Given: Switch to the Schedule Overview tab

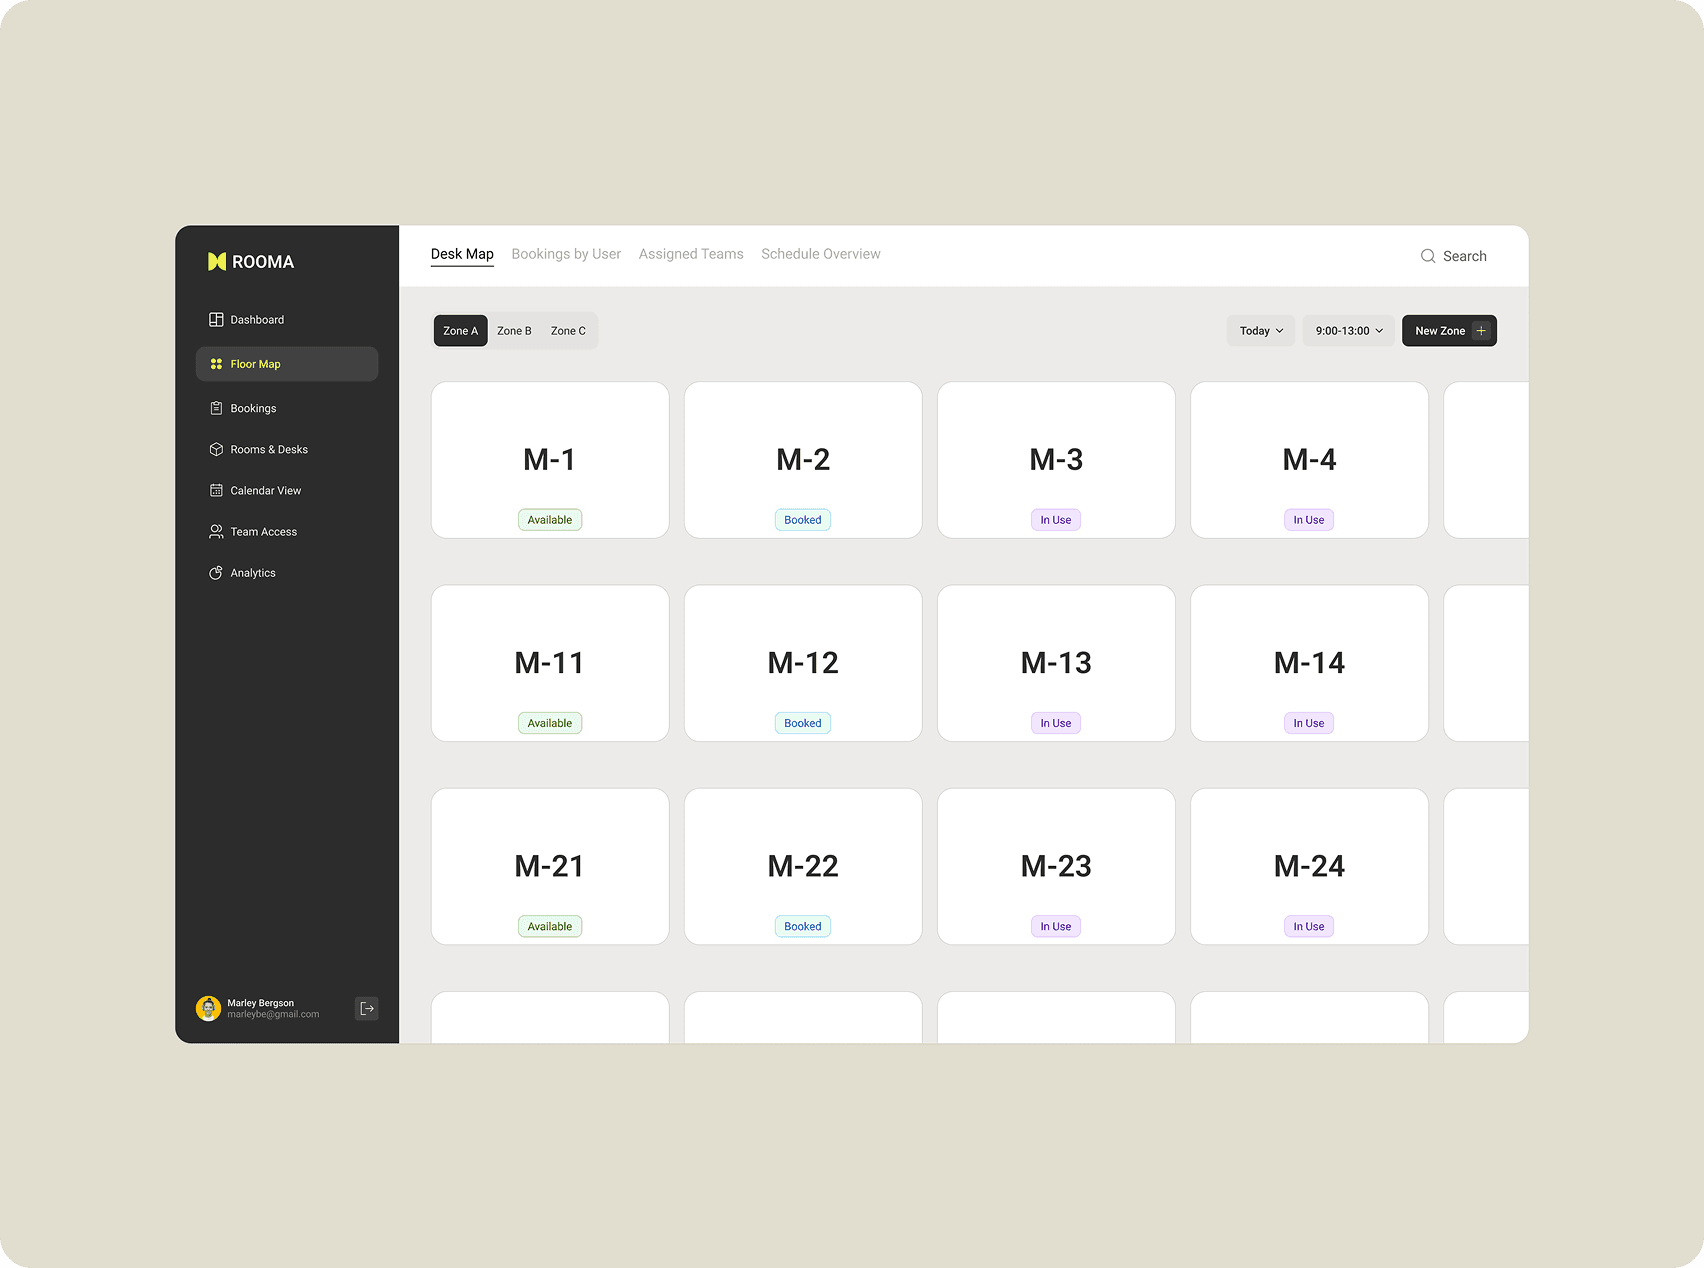Looking at the screenshot, I should [x=821, y=254].
